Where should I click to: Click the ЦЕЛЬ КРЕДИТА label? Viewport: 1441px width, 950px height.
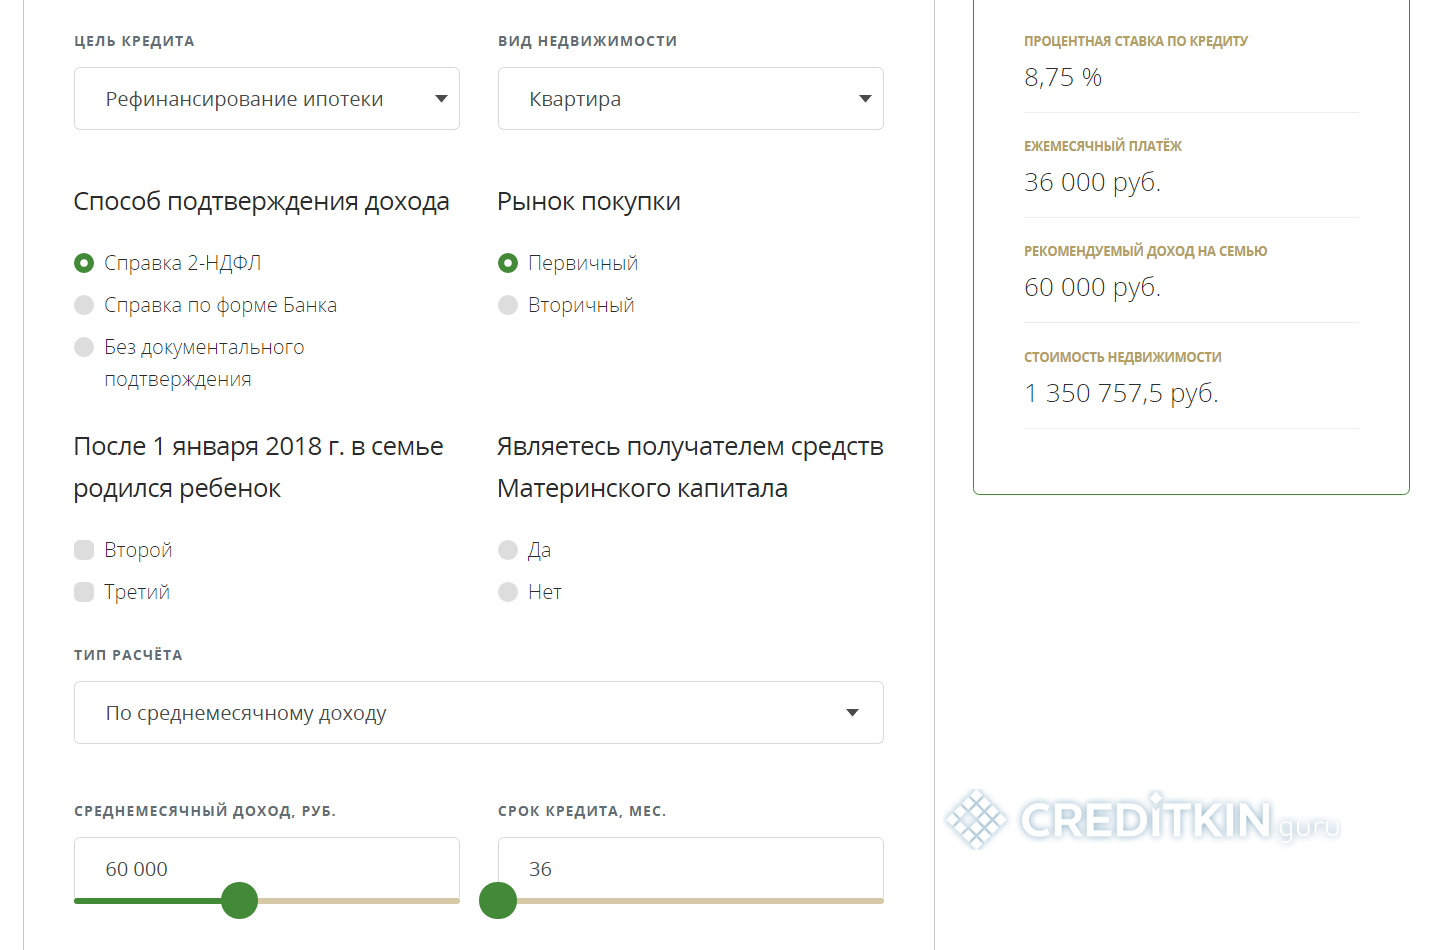(134, 41)
